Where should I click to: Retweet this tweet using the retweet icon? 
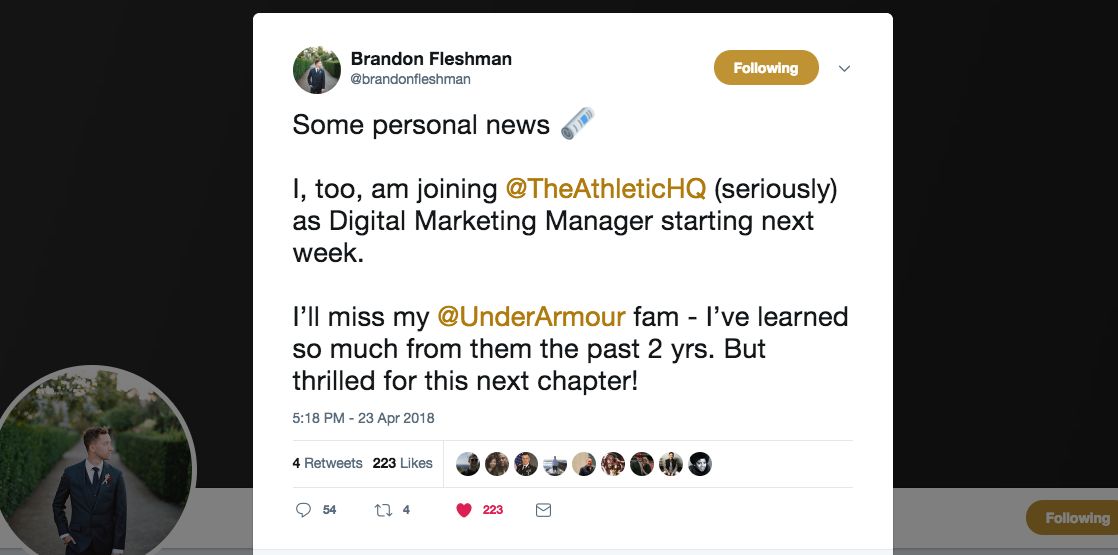380,510
